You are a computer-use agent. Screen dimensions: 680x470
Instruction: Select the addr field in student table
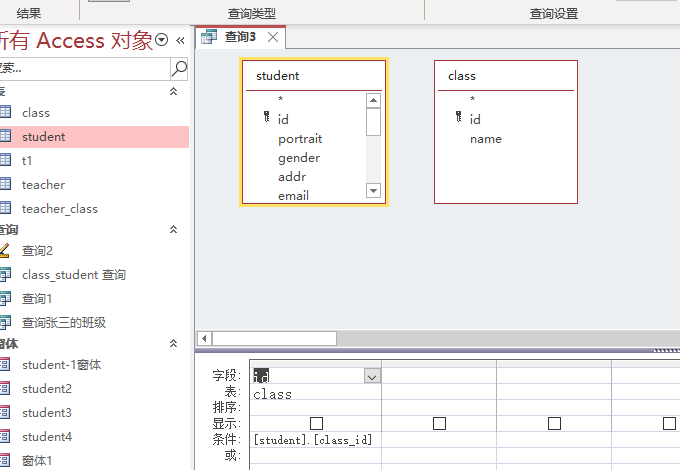292,177
